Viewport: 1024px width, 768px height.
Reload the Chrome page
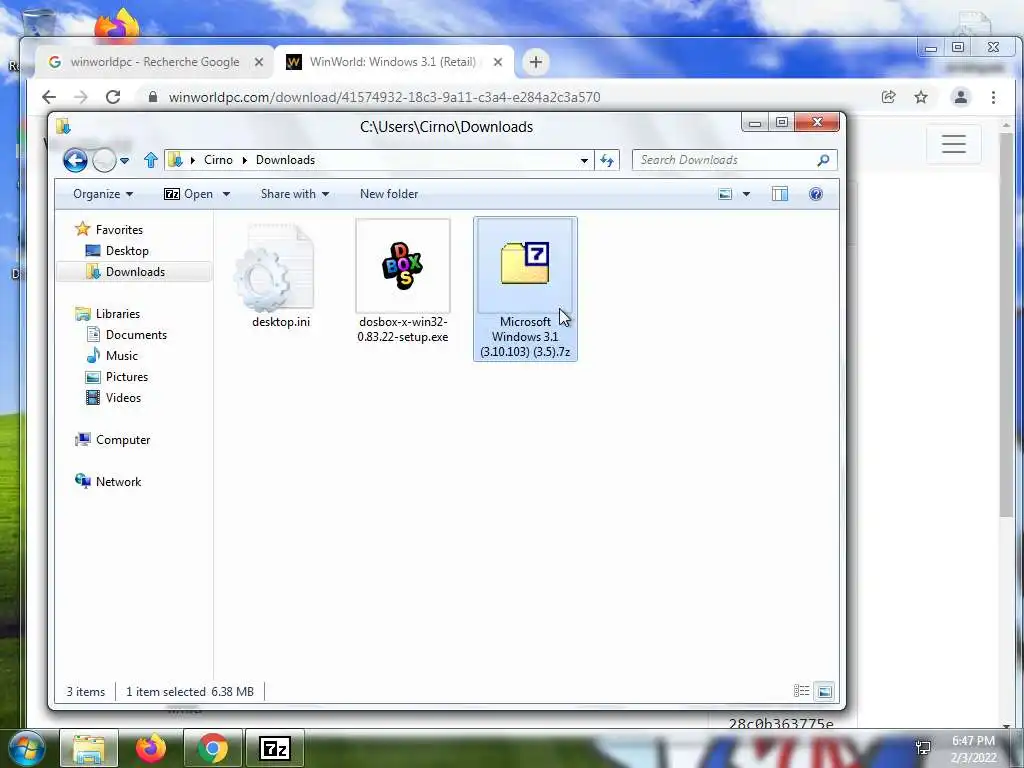tap(113, 97)
